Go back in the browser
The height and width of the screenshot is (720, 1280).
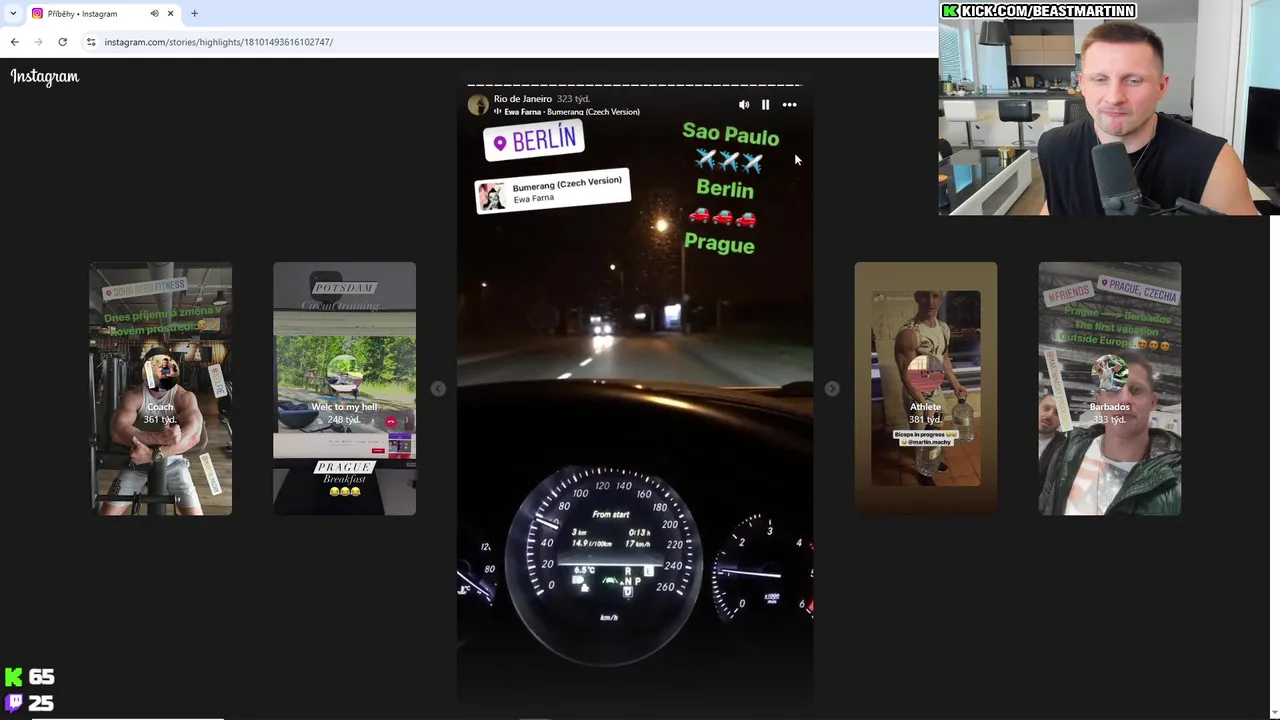[x=14, y=42]
